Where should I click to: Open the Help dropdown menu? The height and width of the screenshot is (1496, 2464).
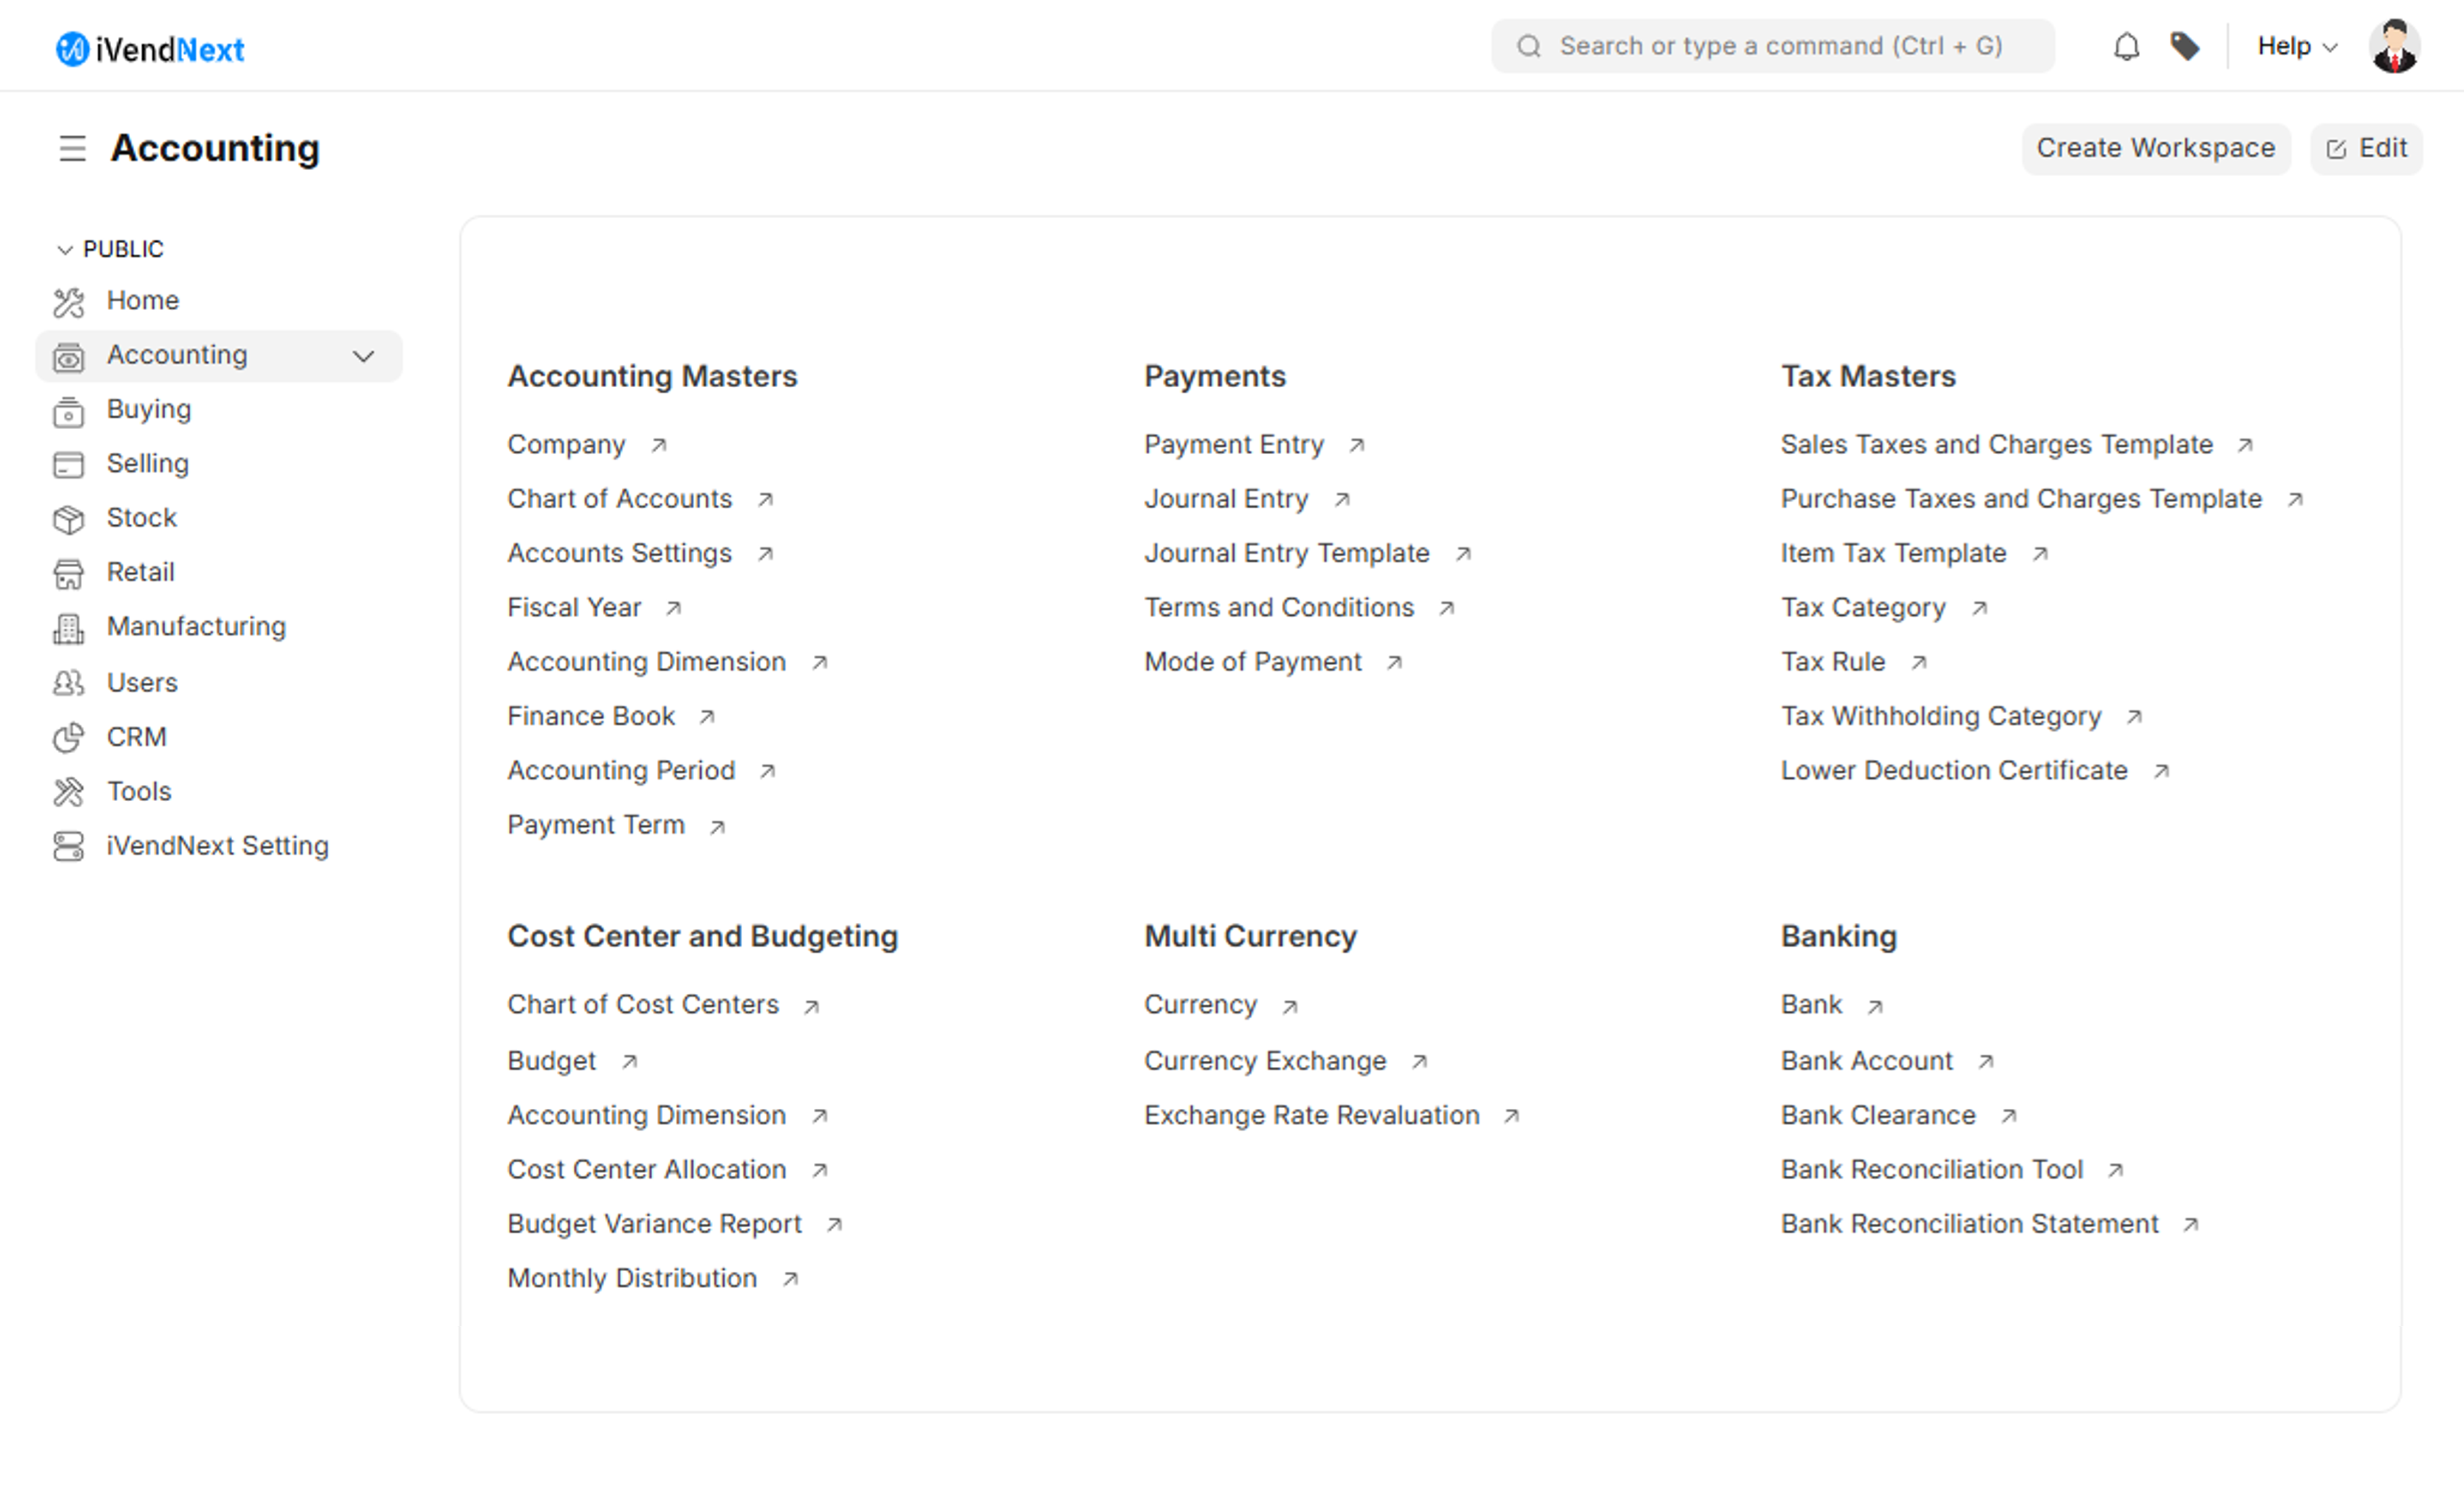pos(2296,46)
